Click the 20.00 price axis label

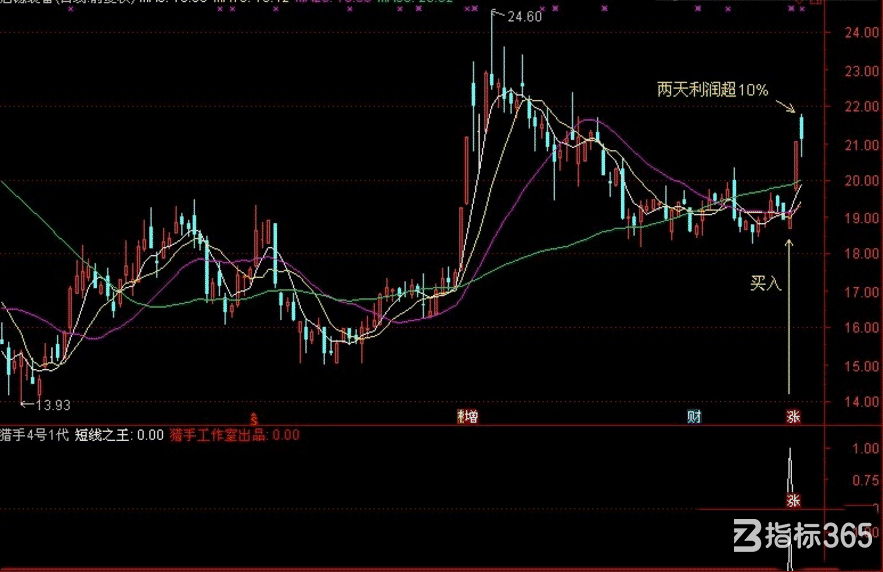pyautogui.click(x=862, y=180)
